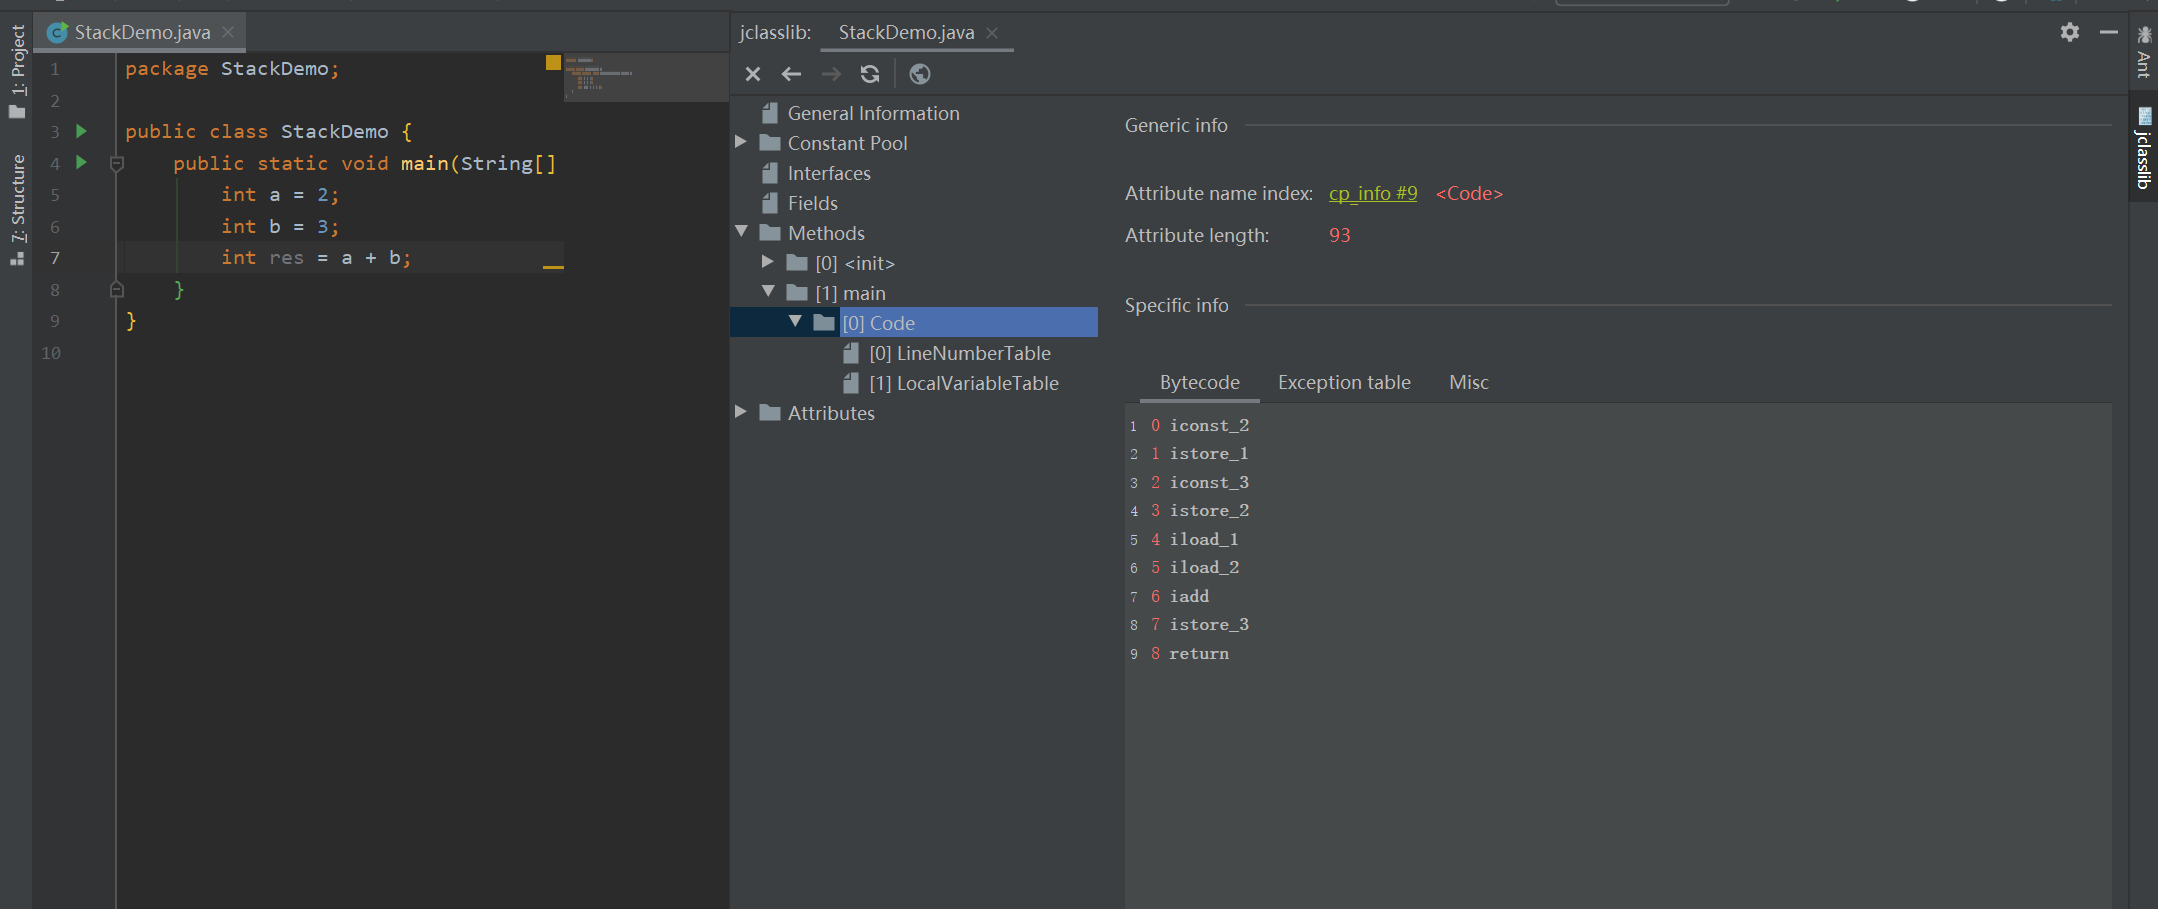
Task: Collapse the Methods node
Action: pos(741,232)
